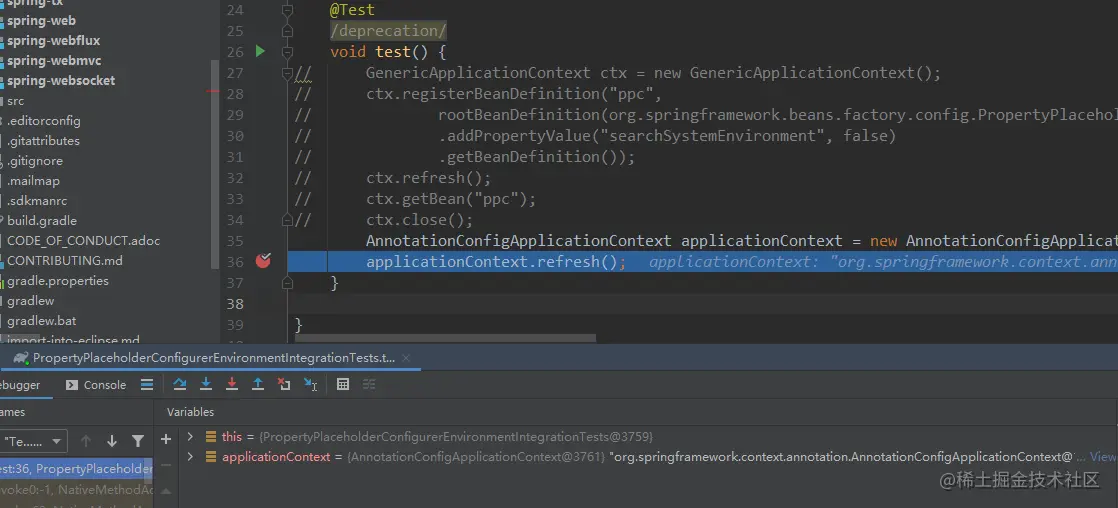Viewport: 1118px width, 508px height.
Task: Click the View link for applicationContext
Action: coord(1103,457)
